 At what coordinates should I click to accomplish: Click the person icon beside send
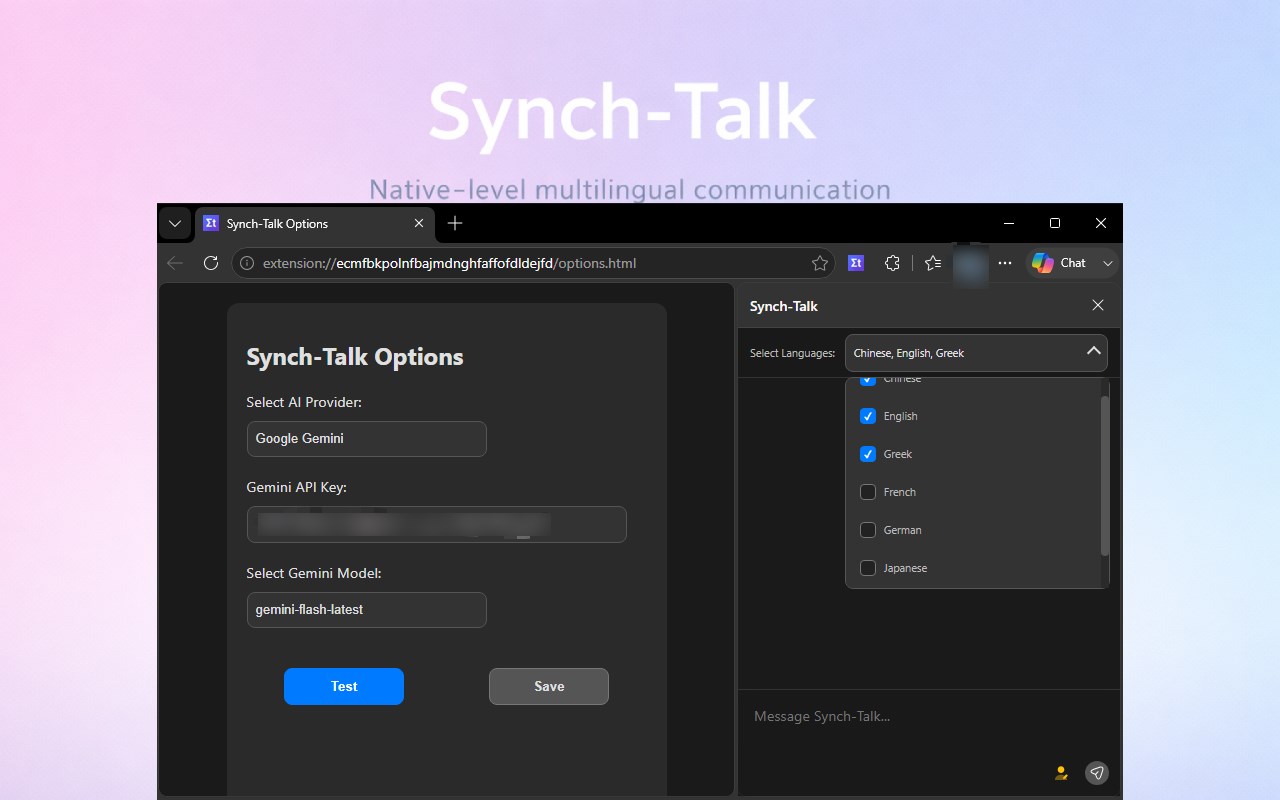(x=1061, y=773)
